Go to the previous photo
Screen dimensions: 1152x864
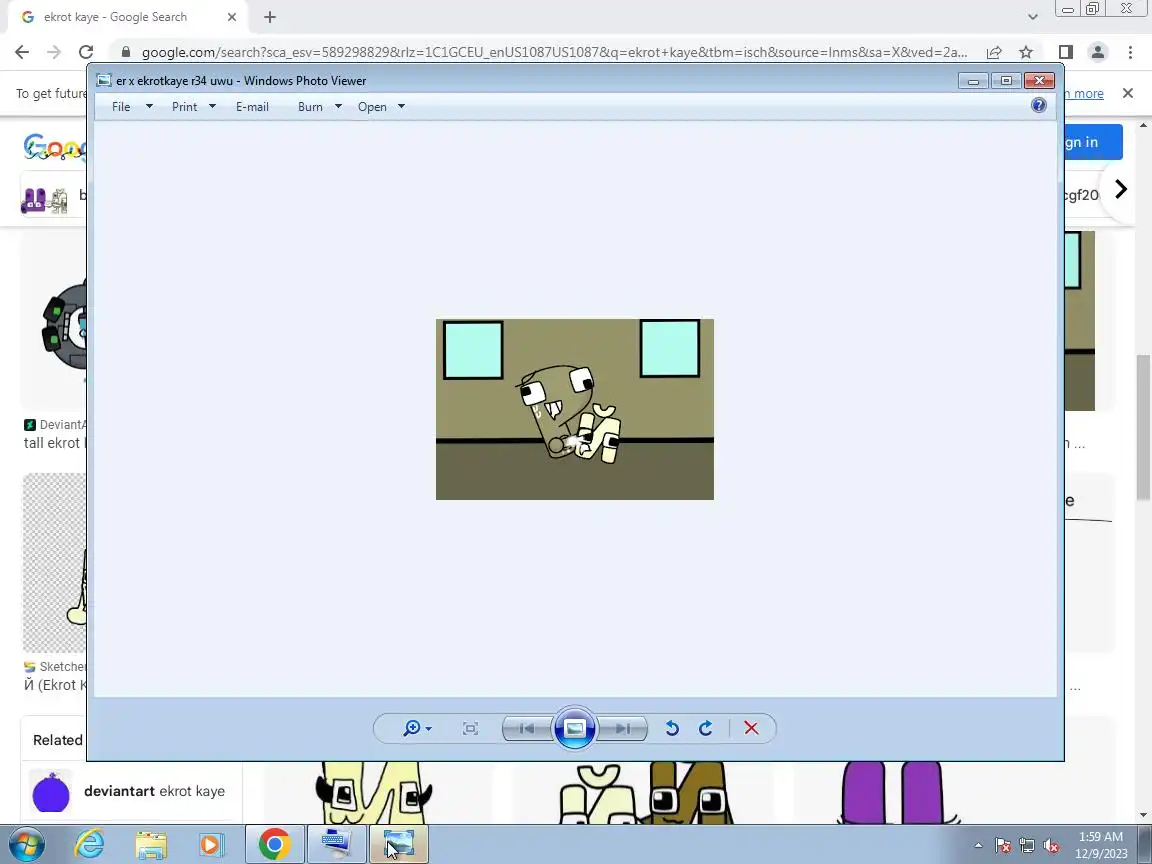(x=527, y=728)
